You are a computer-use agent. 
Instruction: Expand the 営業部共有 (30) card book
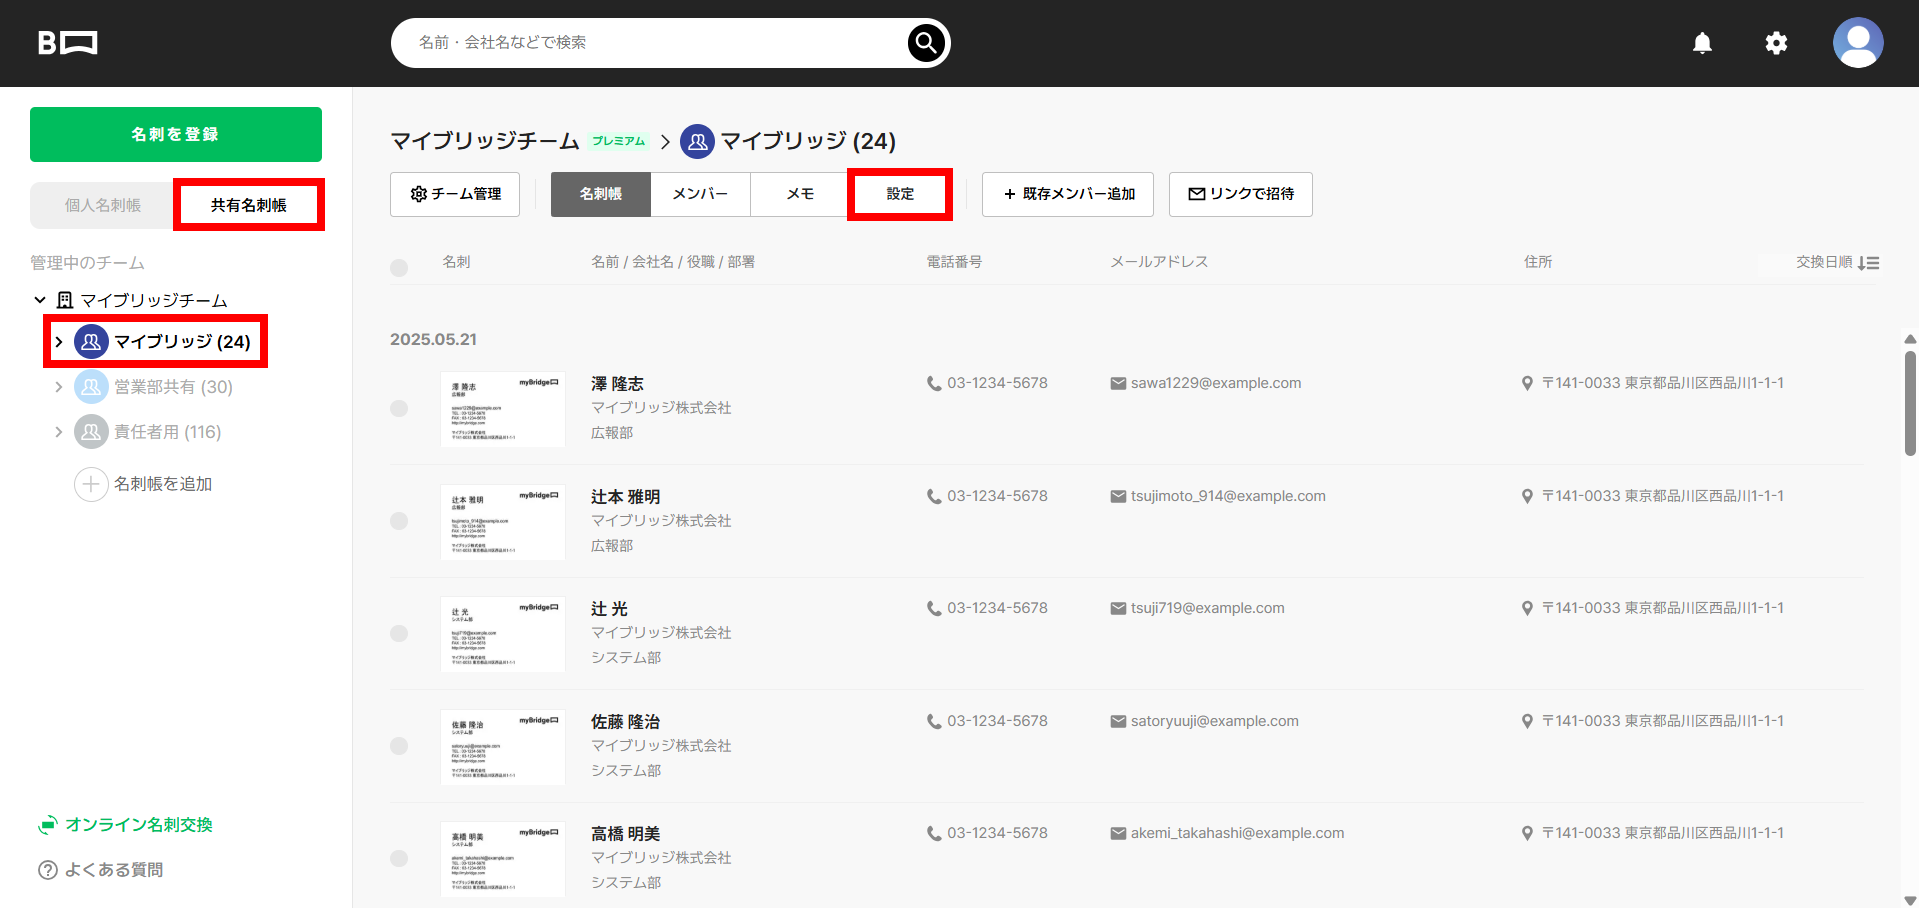point(59,387)
